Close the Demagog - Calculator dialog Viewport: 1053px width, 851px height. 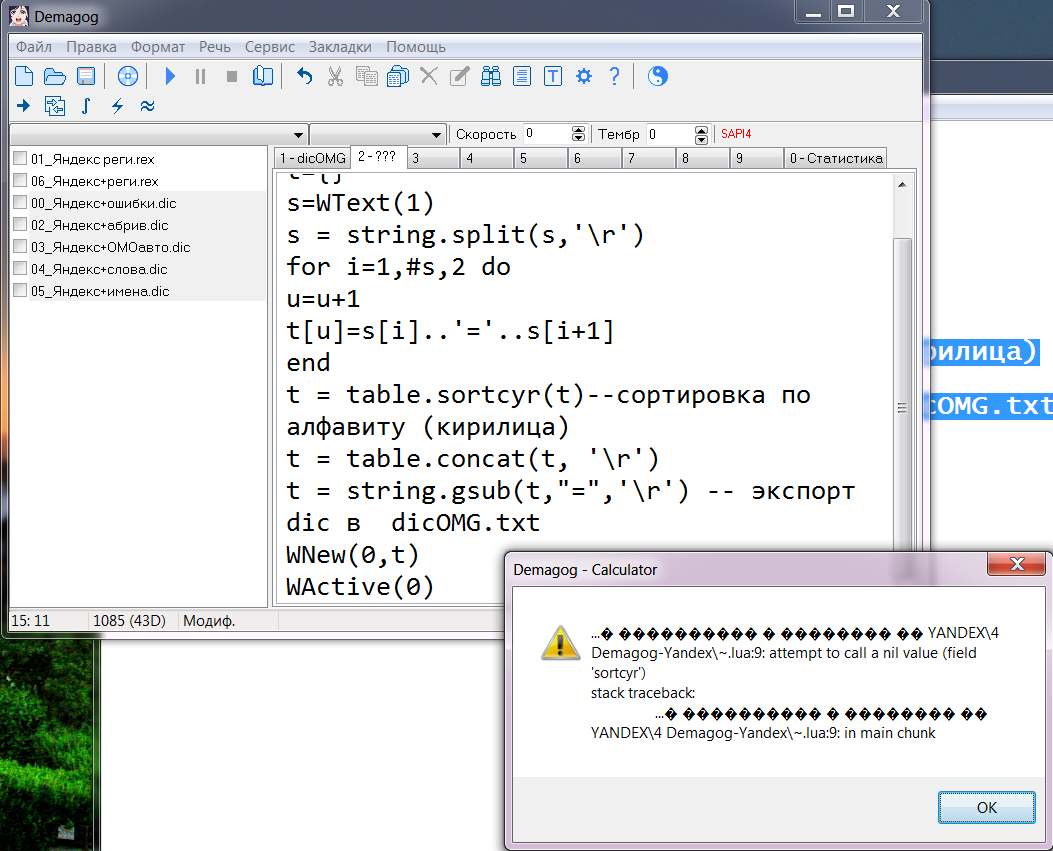[x=1017, y=564]
